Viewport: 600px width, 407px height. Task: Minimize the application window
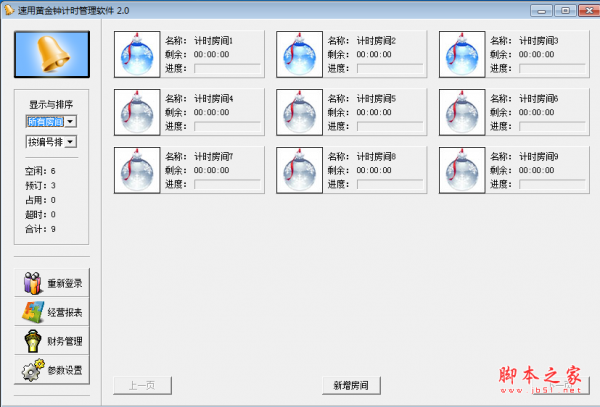click(x=541, y=10)
